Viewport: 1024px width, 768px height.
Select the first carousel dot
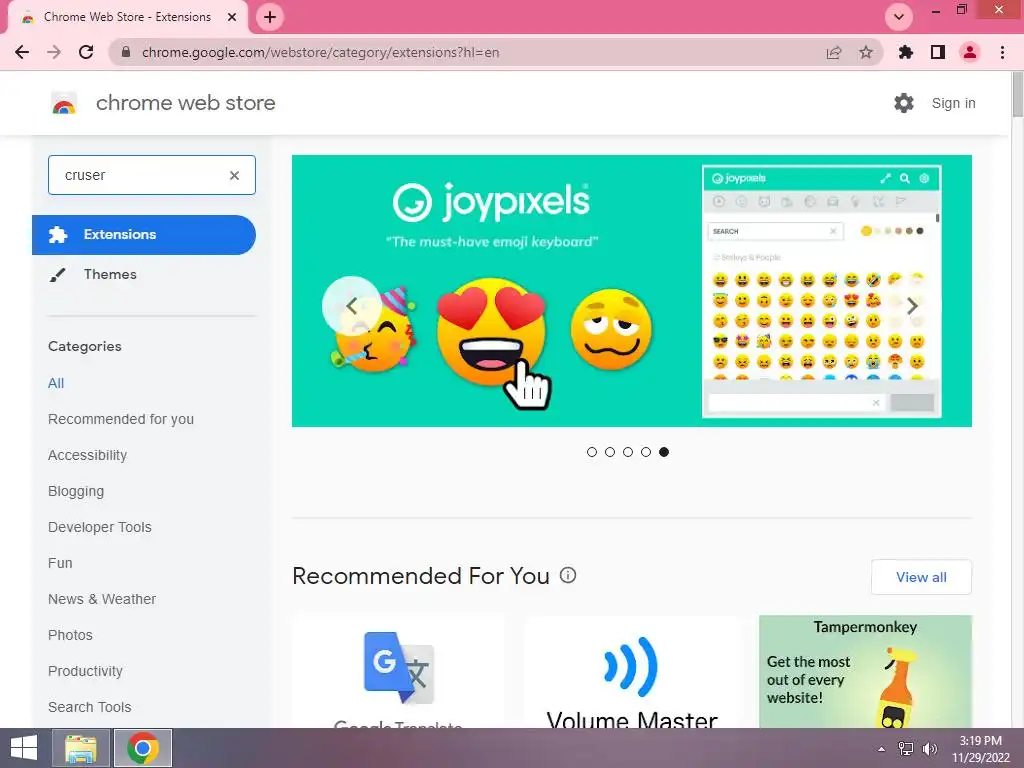pos(592,452)
